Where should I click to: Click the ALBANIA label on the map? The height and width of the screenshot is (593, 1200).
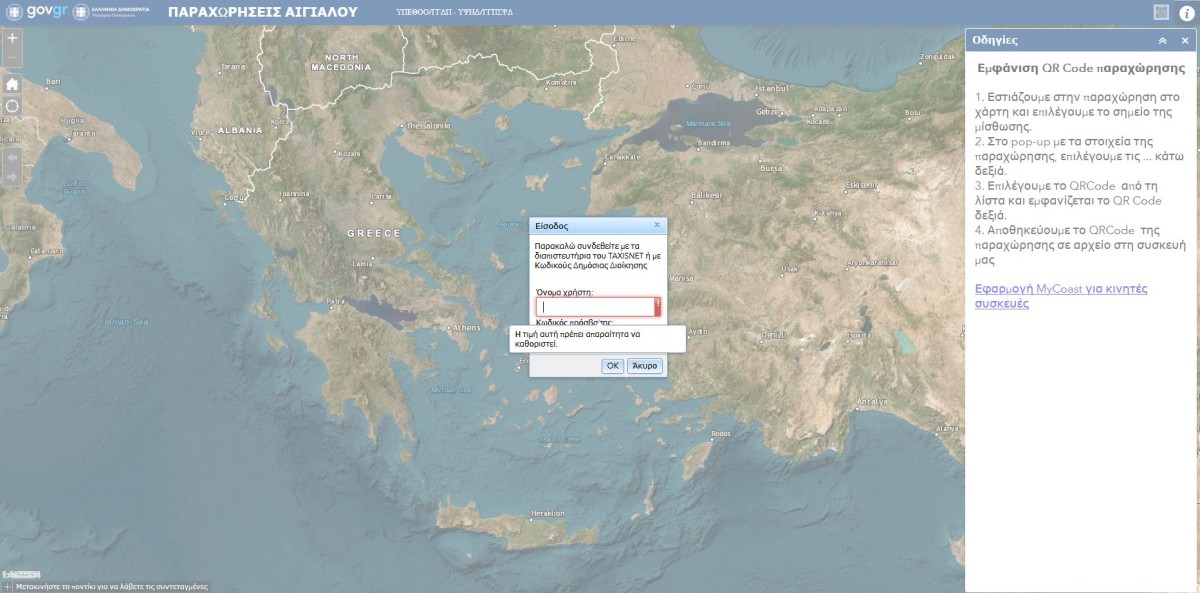click(240, 130)
